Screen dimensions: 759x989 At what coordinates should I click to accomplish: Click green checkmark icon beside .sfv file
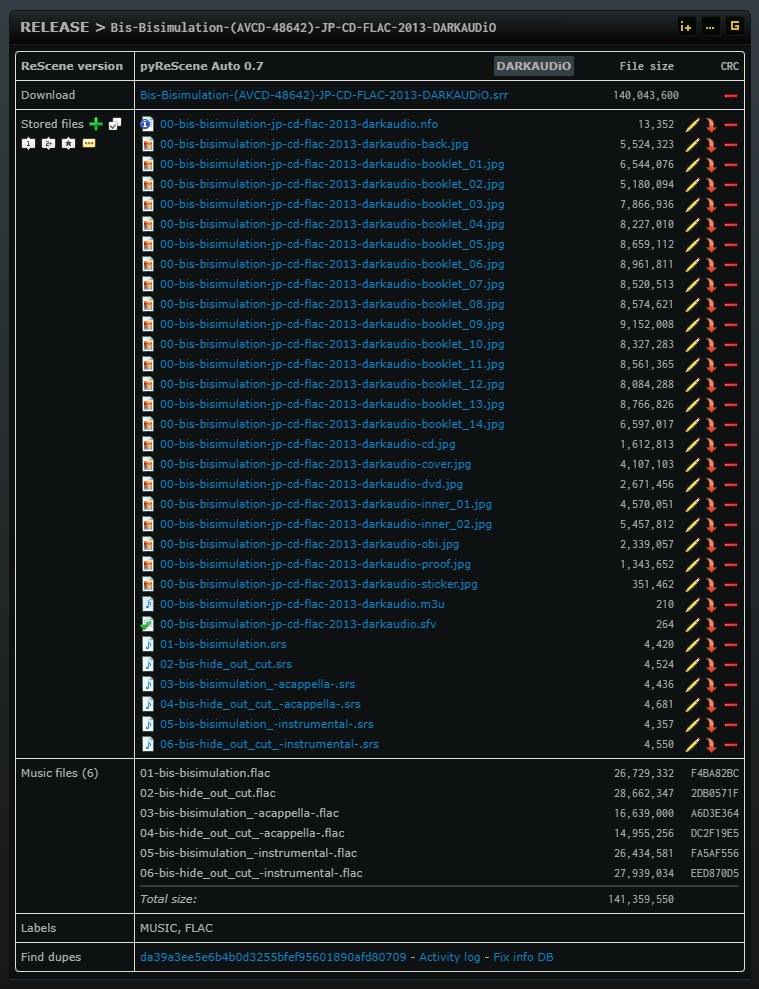tap(147, 624)
